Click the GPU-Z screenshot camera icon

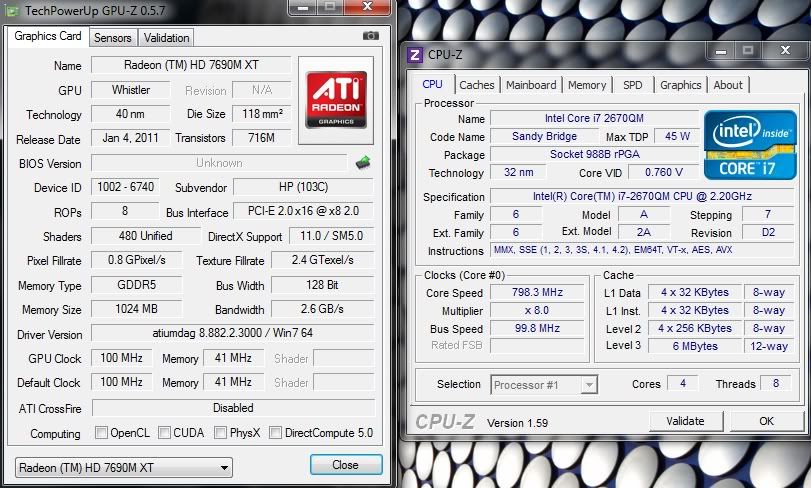tap(370, 36)
